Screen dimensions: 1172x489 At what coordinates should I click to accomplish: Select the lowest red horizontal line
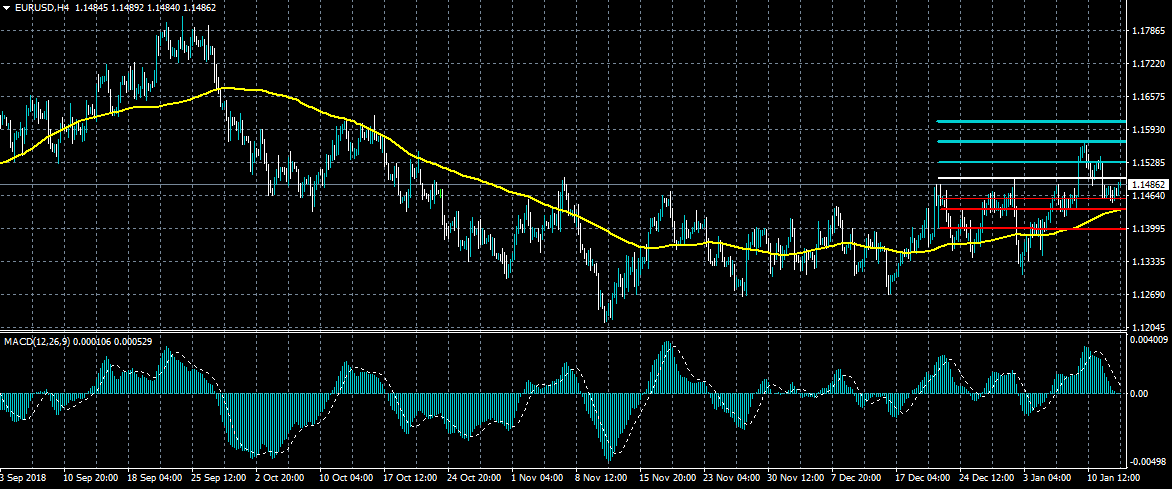pyautogui.click(x=1030, y=229)
